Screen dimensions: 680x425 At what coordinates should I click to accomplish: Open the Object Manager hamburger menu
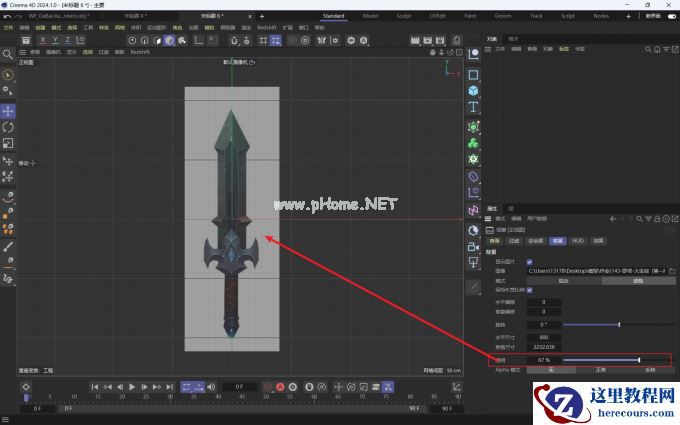point(488,49)
